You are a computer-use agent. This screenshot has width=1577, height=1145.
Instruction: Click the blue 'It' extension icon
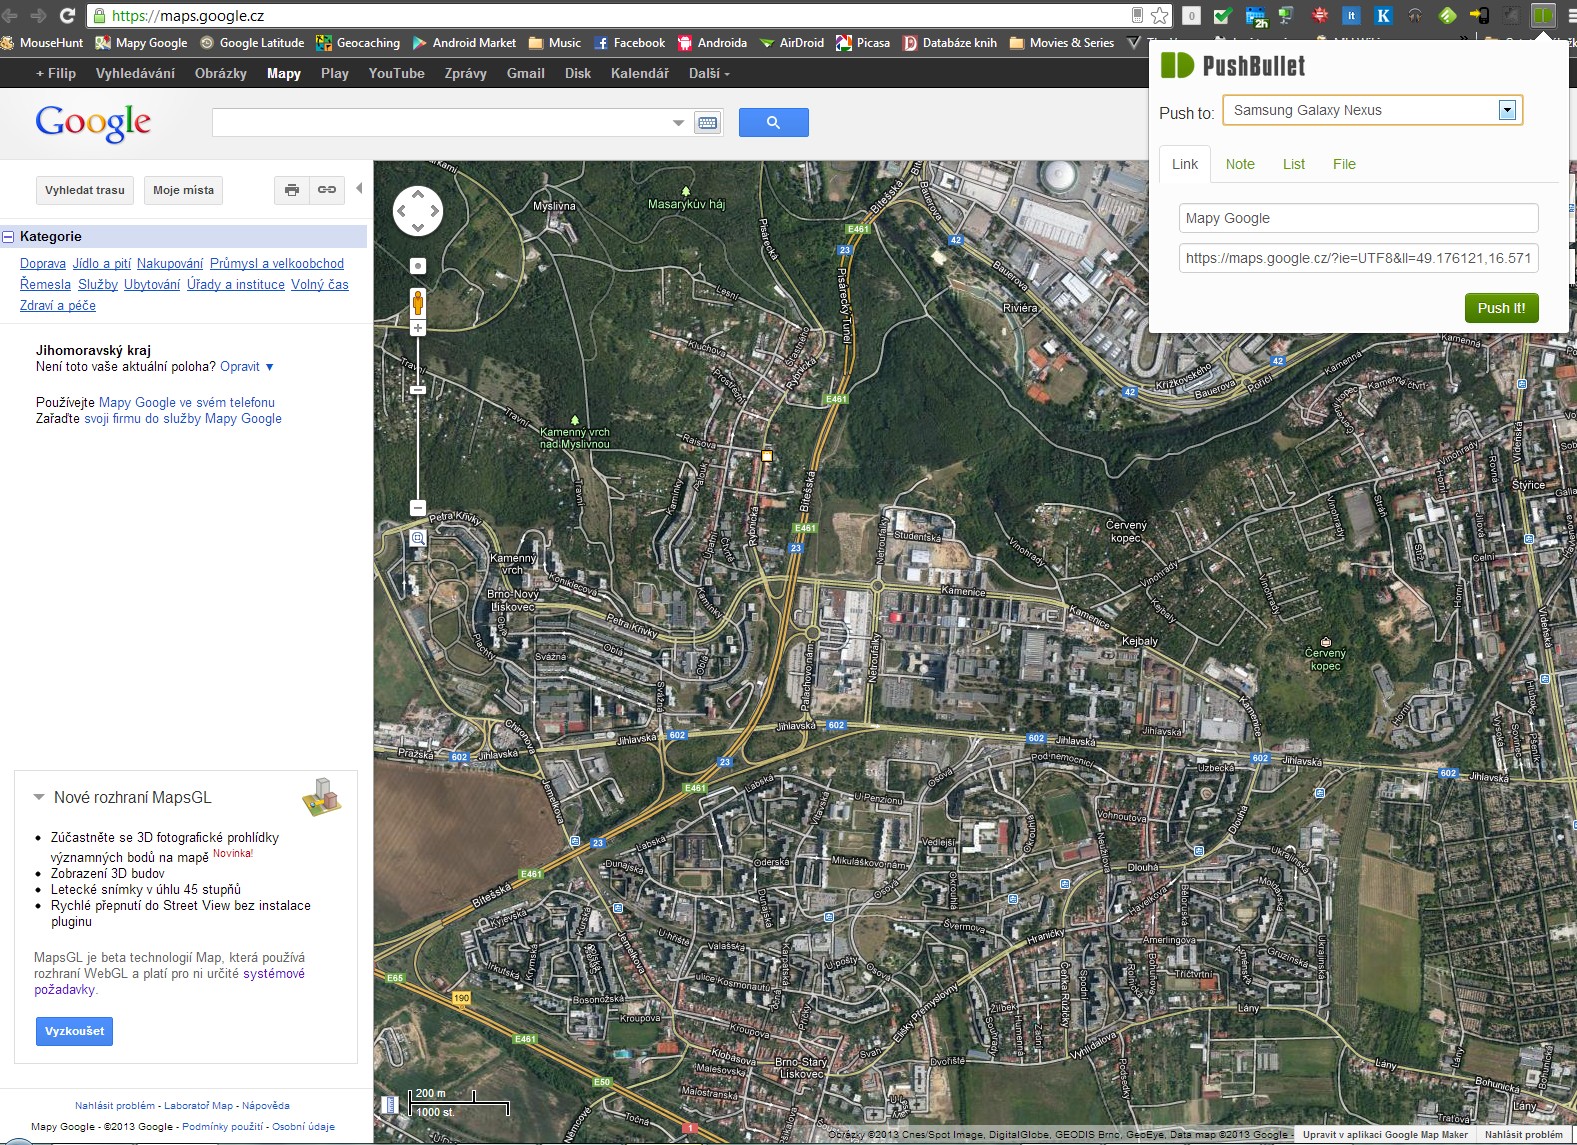tap(1351, 15)
